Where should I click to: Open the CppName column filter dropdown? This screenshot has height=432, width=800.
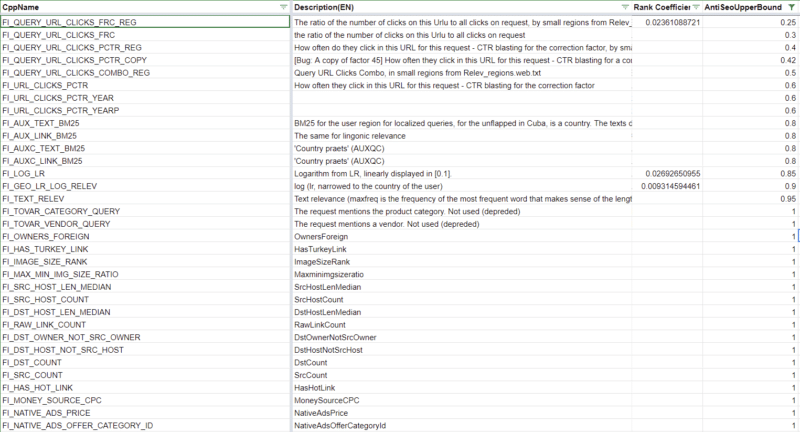pyautogui.click(x=284, y=7)
